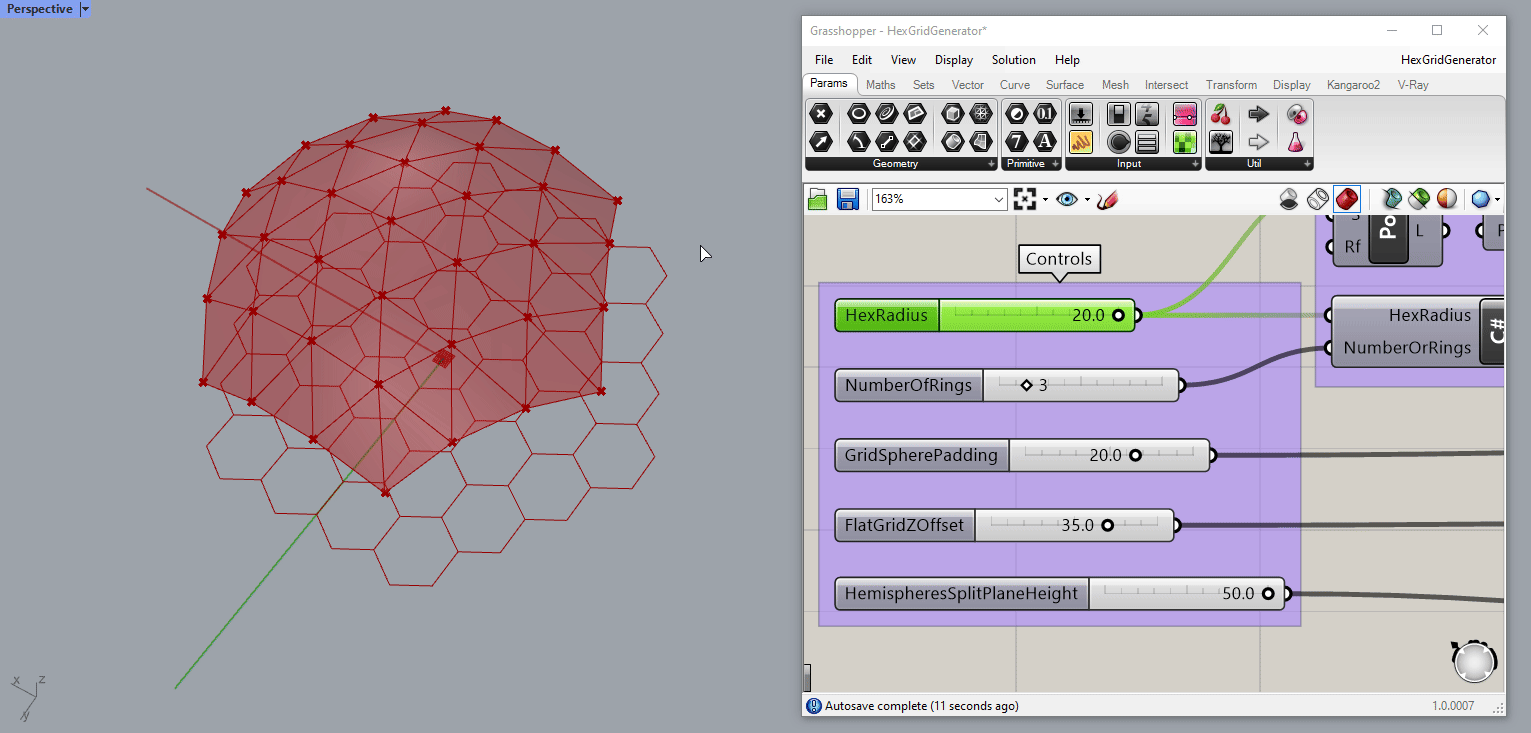This screenshot has width=1531, height=733.
Task: Click the Cherry Picker util icon
Action: [1220, 114]
